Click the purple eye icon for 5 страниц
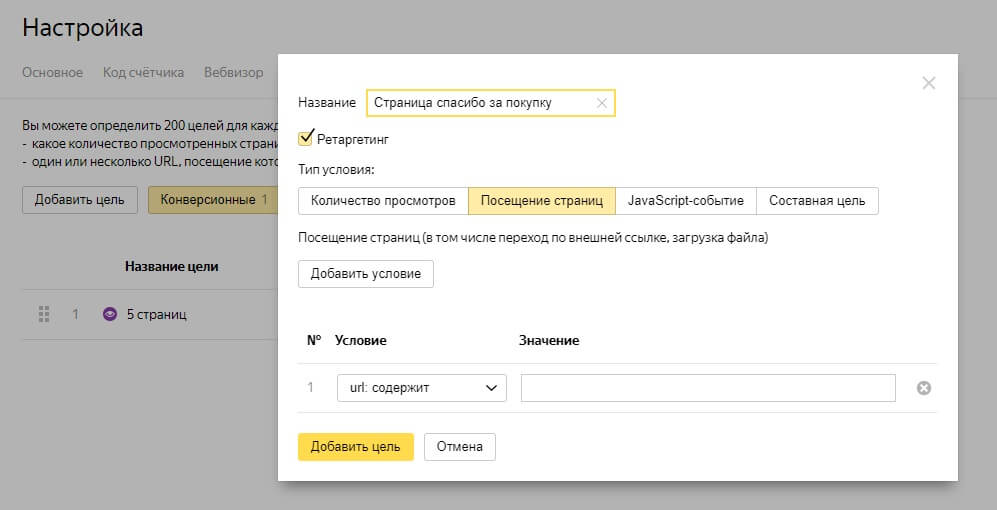Screen dimensions: 997x510 click(x=110, y=314)
